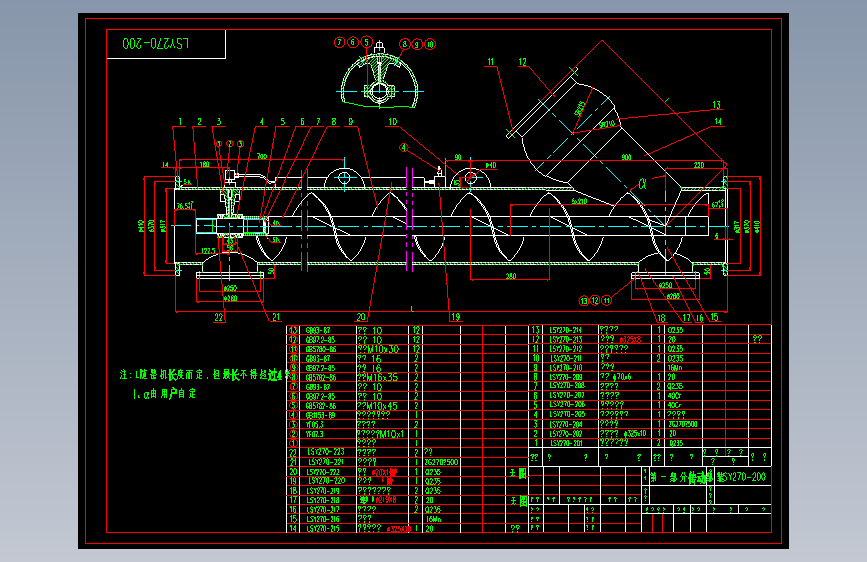Select leader number 22 below the left outlet
The height and width of the screenshot is (562, 867).
[219, 318]
